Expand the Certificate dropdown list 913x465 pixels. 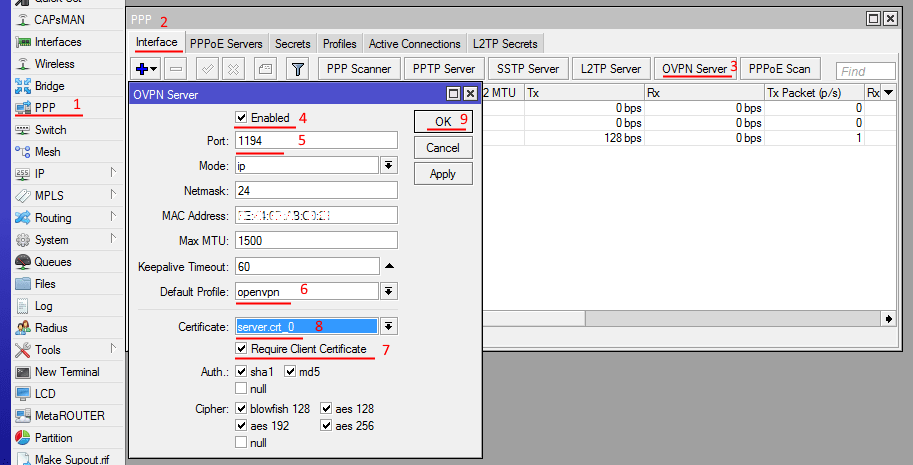click(x=389, y=326)
